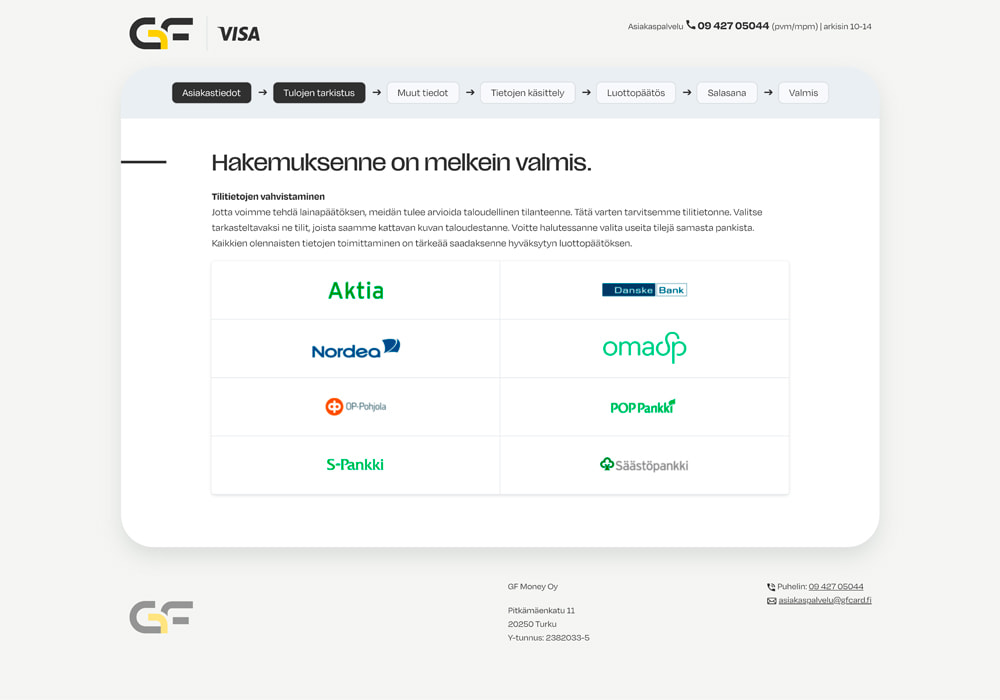
Task: Pick the Nordea bank logo
Action: [x=355, y=349]
